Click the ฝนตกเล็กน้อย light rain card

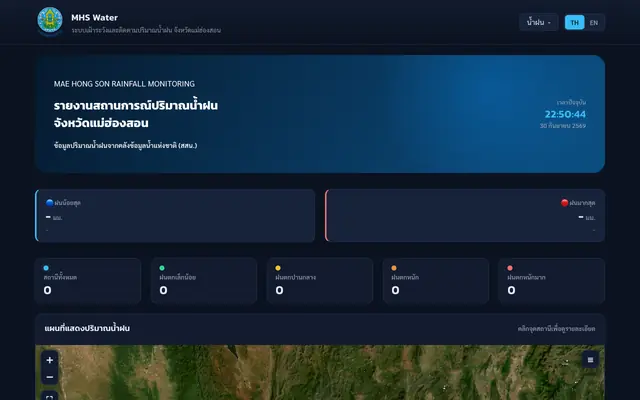tap(204, 281)
